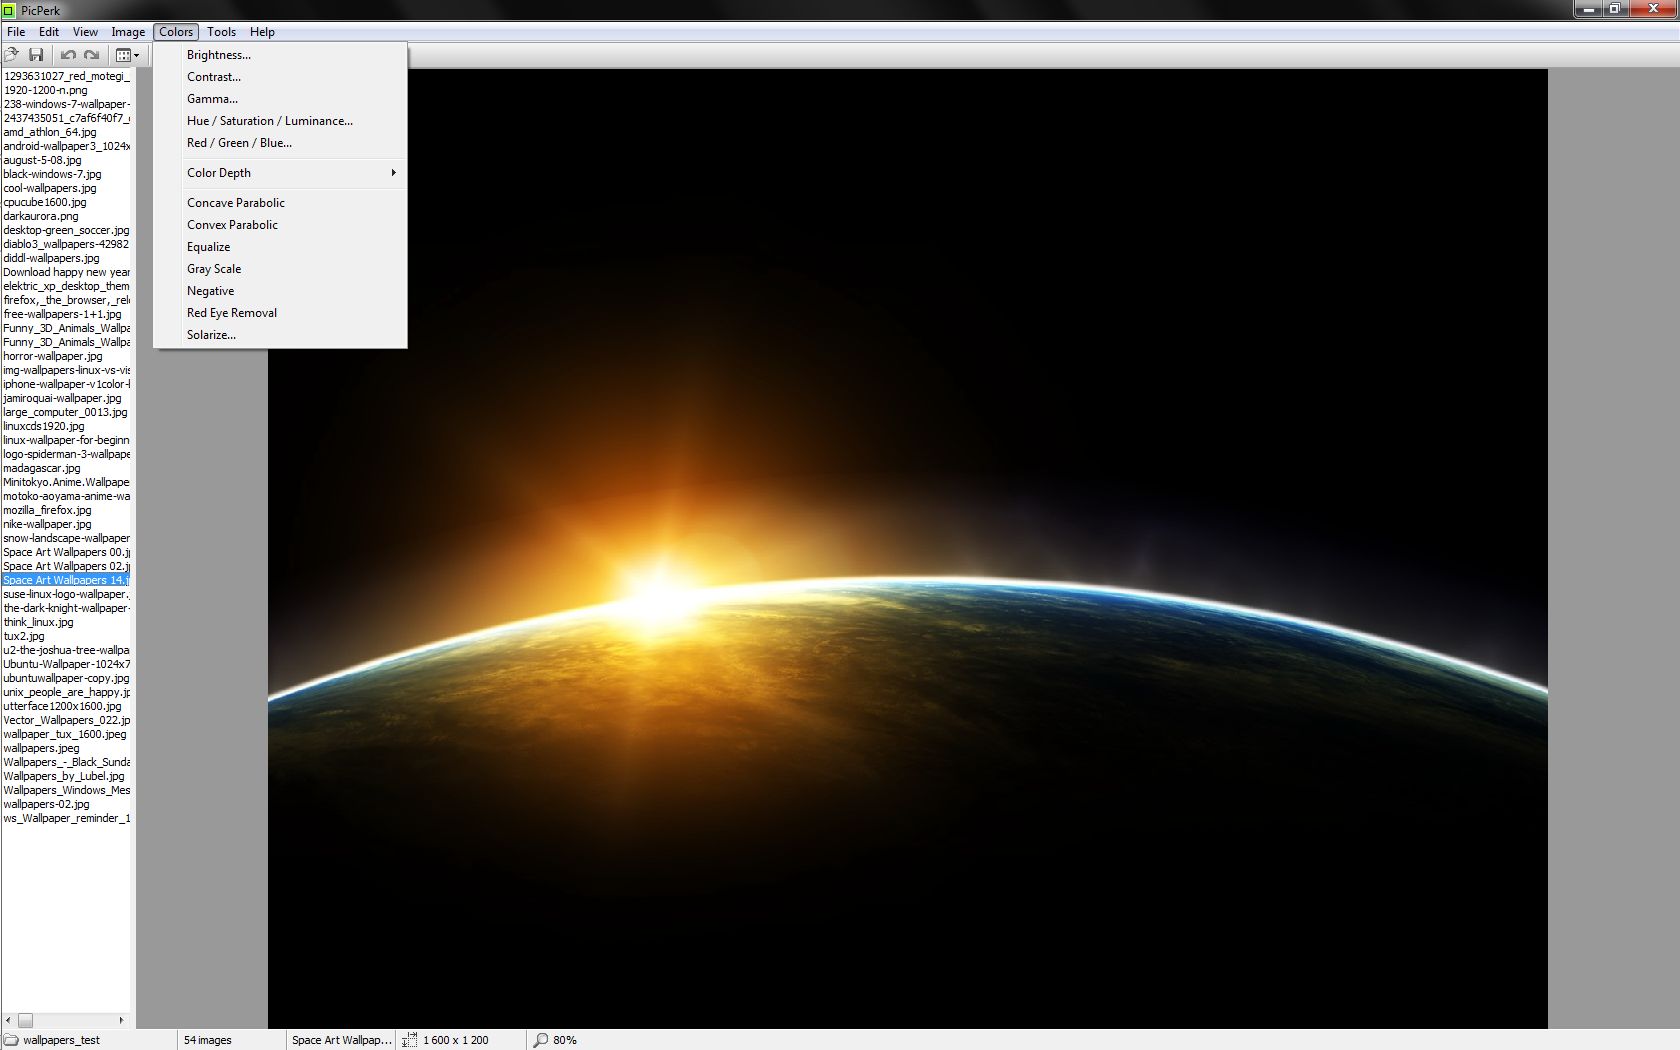The image size is (1680, 1050).
Task: Select file amd_athlon_64.jpg
Action: click(x=50, y=132)
